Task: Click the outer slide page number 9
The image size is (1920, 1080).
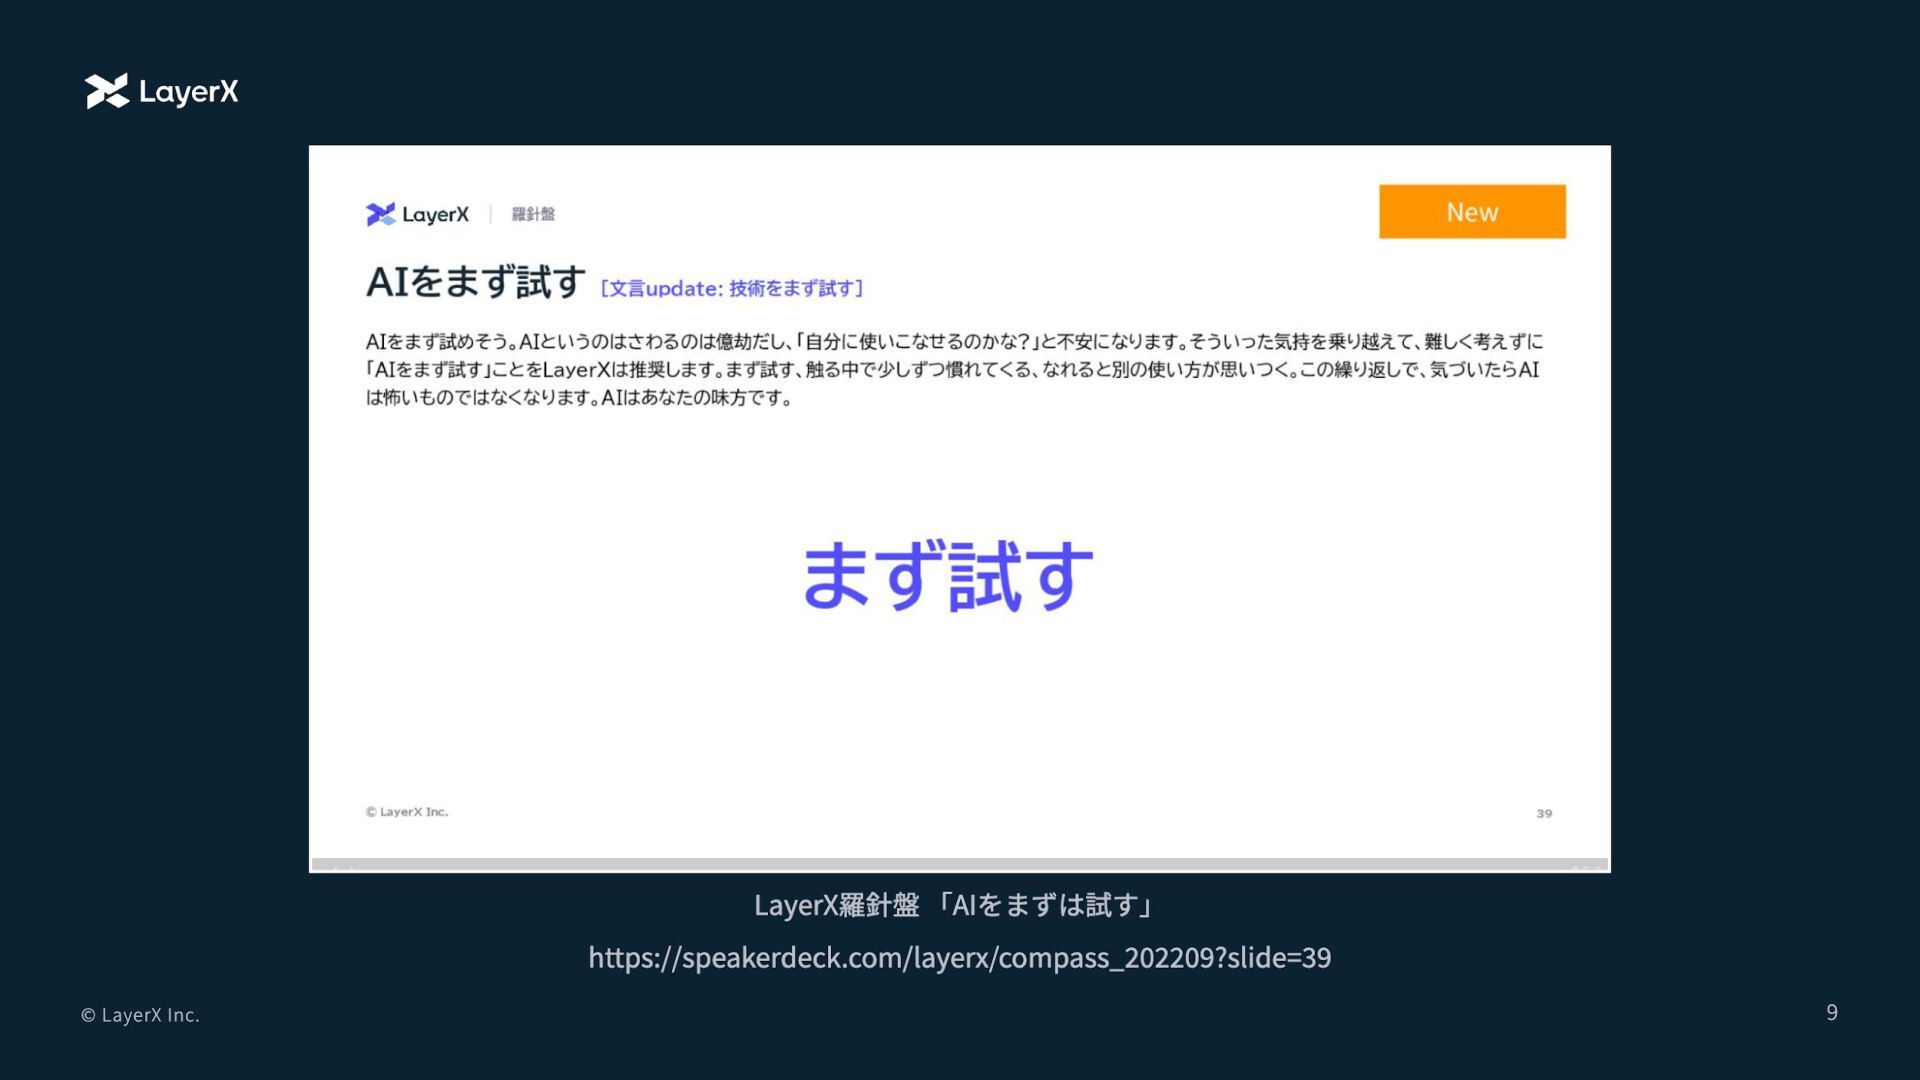Action: click(x=1832, y=1012)
